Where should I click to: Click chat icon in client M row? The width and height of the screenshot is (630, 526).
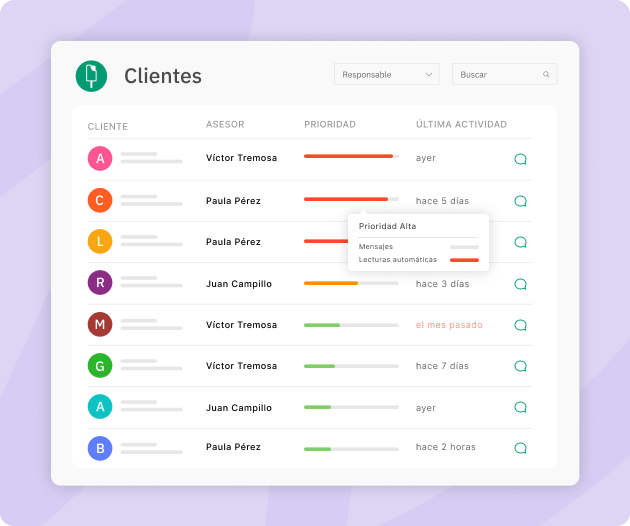point(520,325)
